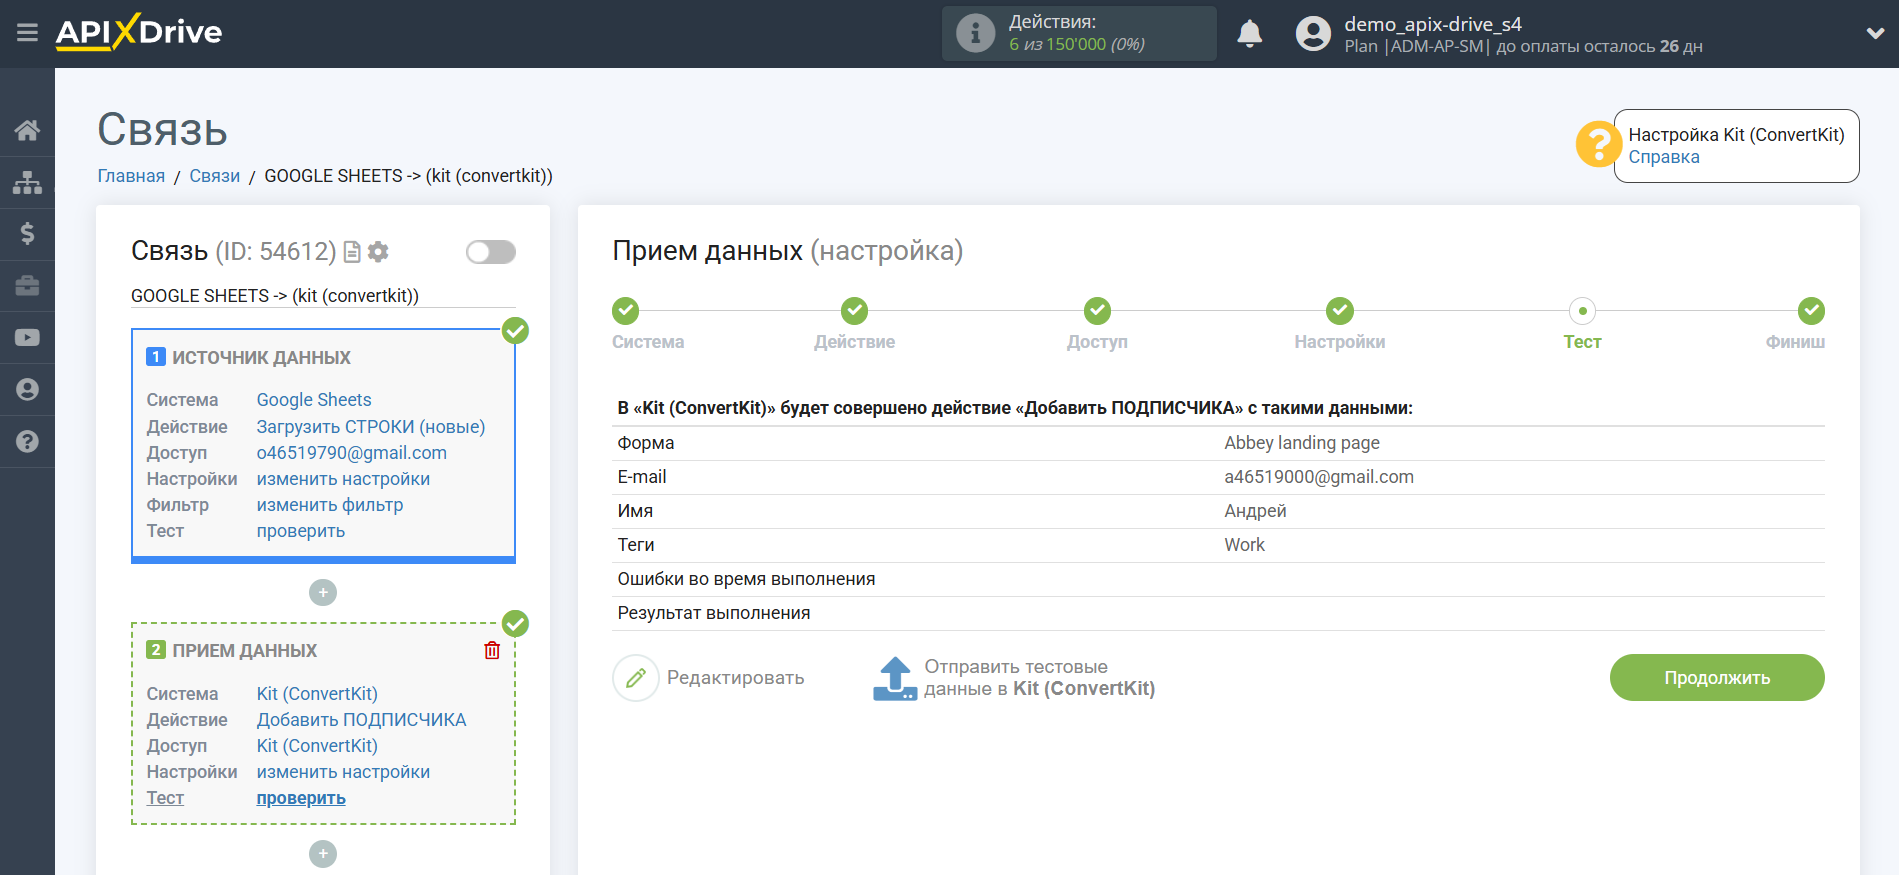Go to Главная breadcrumb
The width and height of the screenshot is (1899, 875).
[131, 176]
